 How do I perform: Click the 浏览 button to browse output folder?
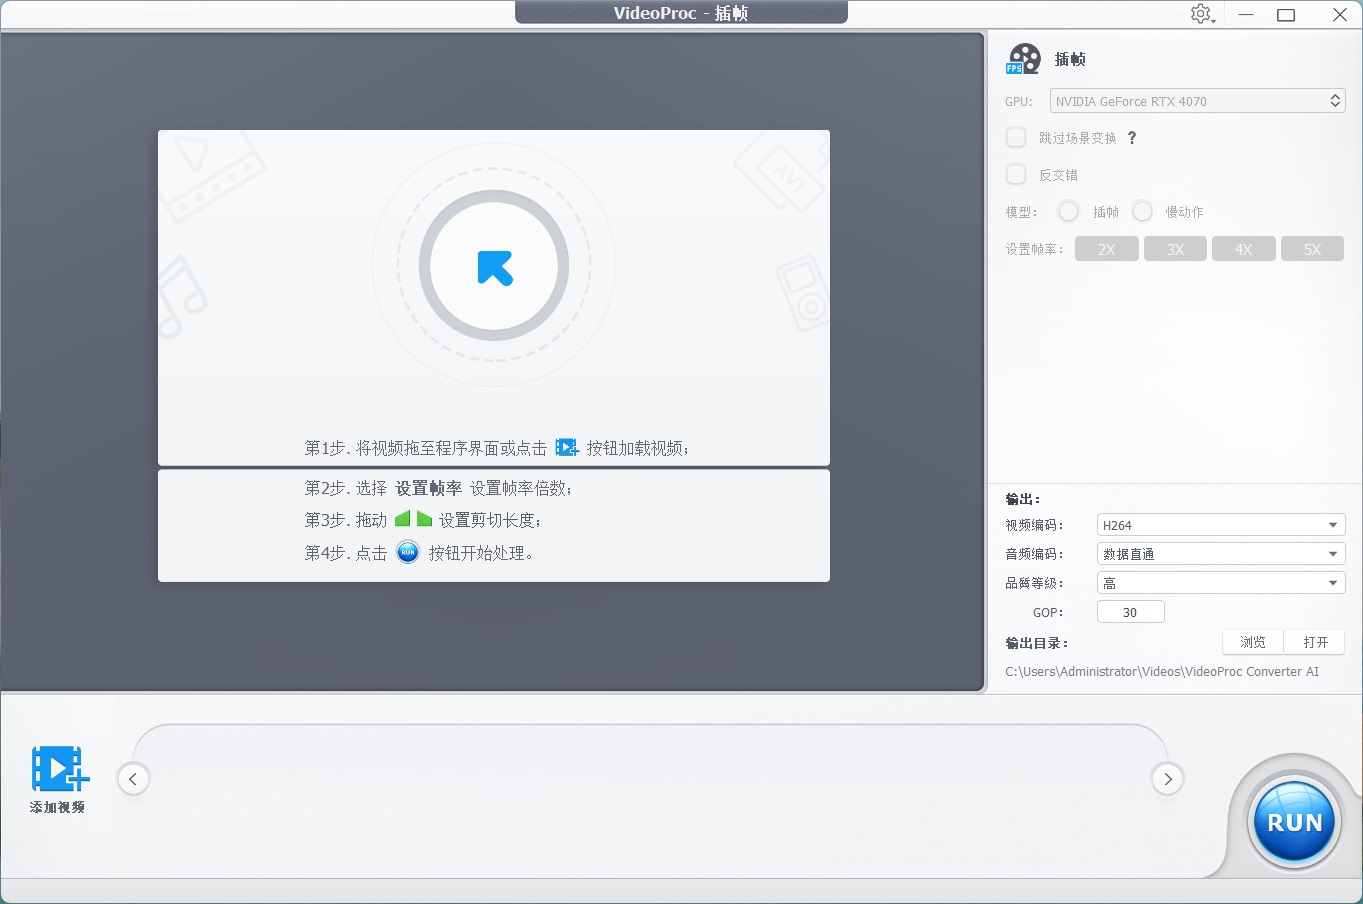pos(1252,642)
